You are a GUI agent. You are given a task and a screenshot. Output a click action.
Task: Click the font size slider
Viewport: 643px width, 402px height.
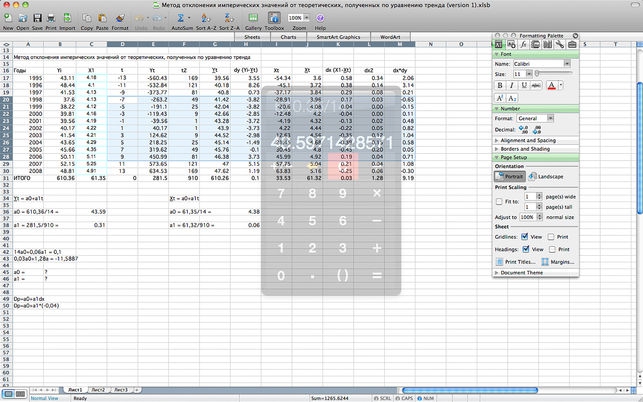point(554,73)
